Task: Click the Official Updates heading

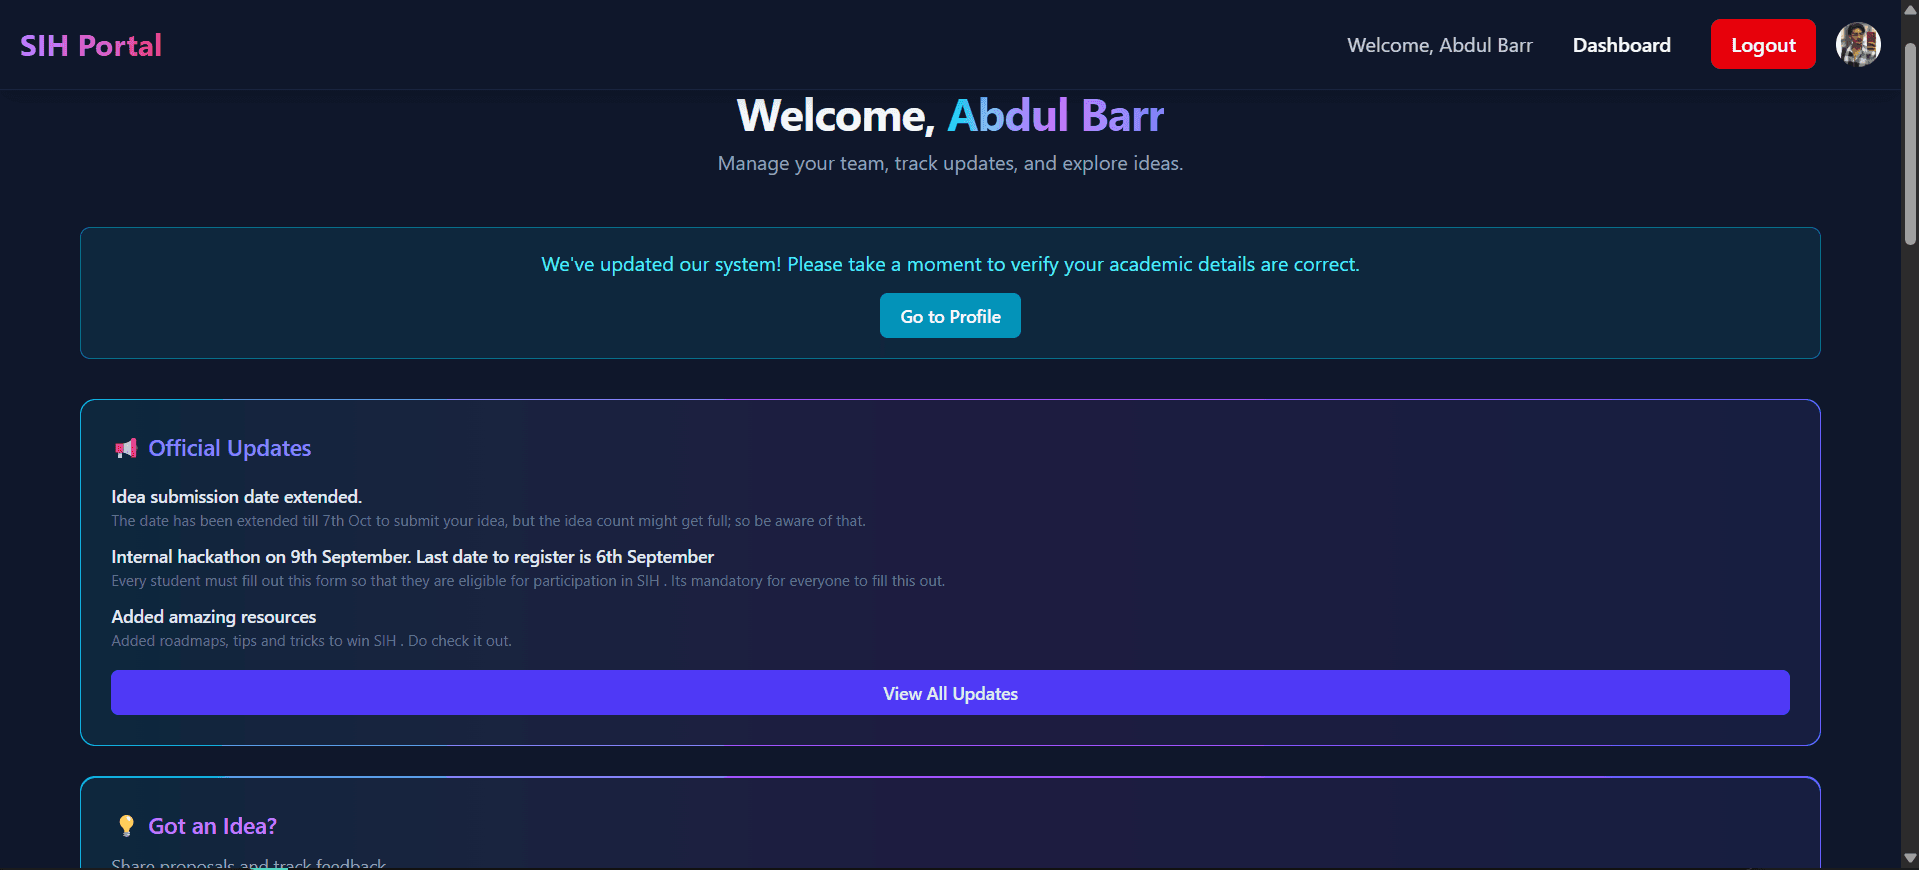Action: tap(230, 449)
